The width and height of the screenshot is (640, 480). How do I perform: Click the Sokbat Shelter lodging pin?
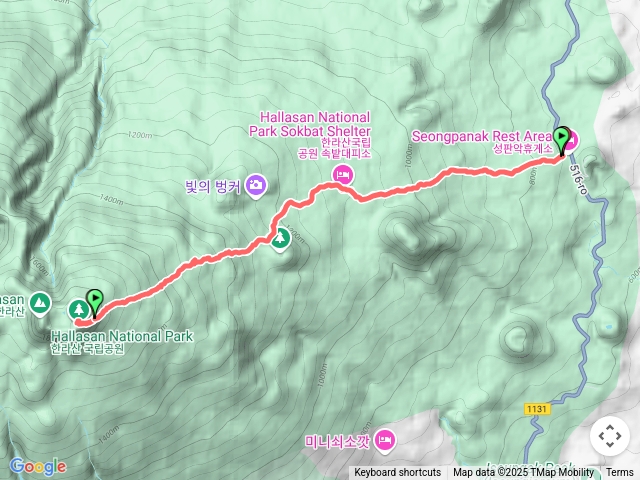pos(344,176)
